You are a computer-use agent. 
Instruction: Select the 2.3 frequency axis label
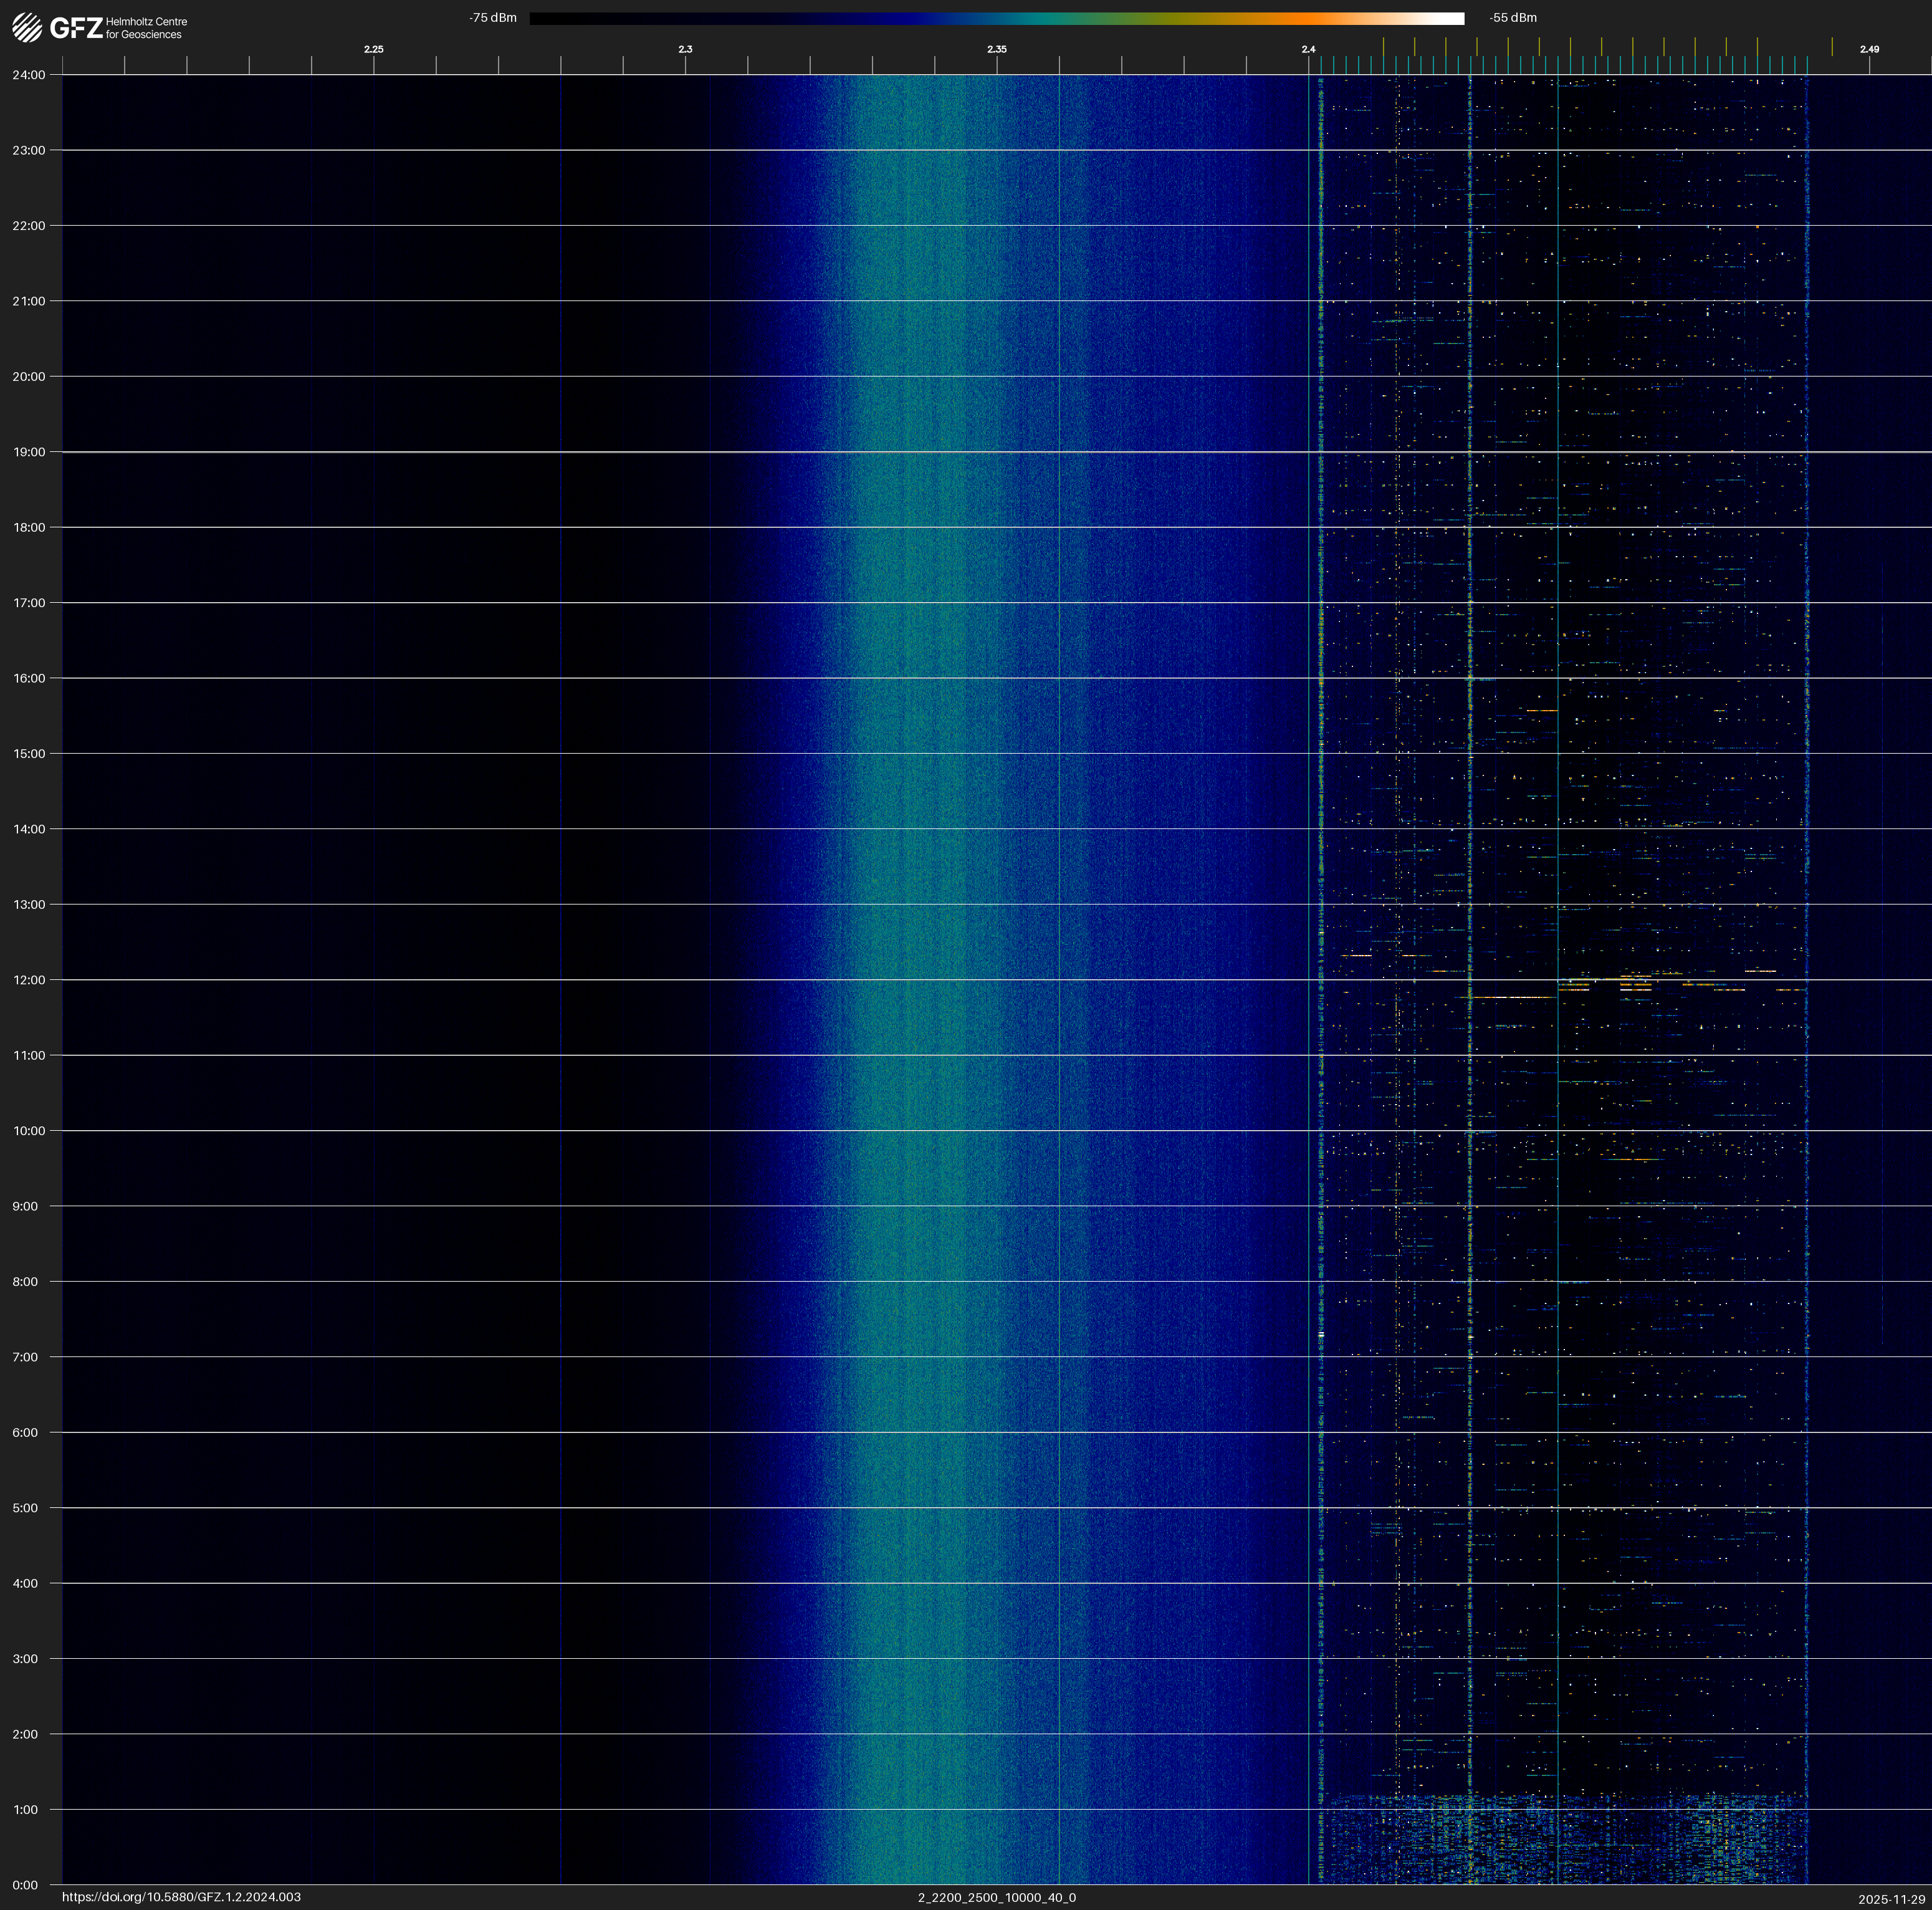(685, 49)
